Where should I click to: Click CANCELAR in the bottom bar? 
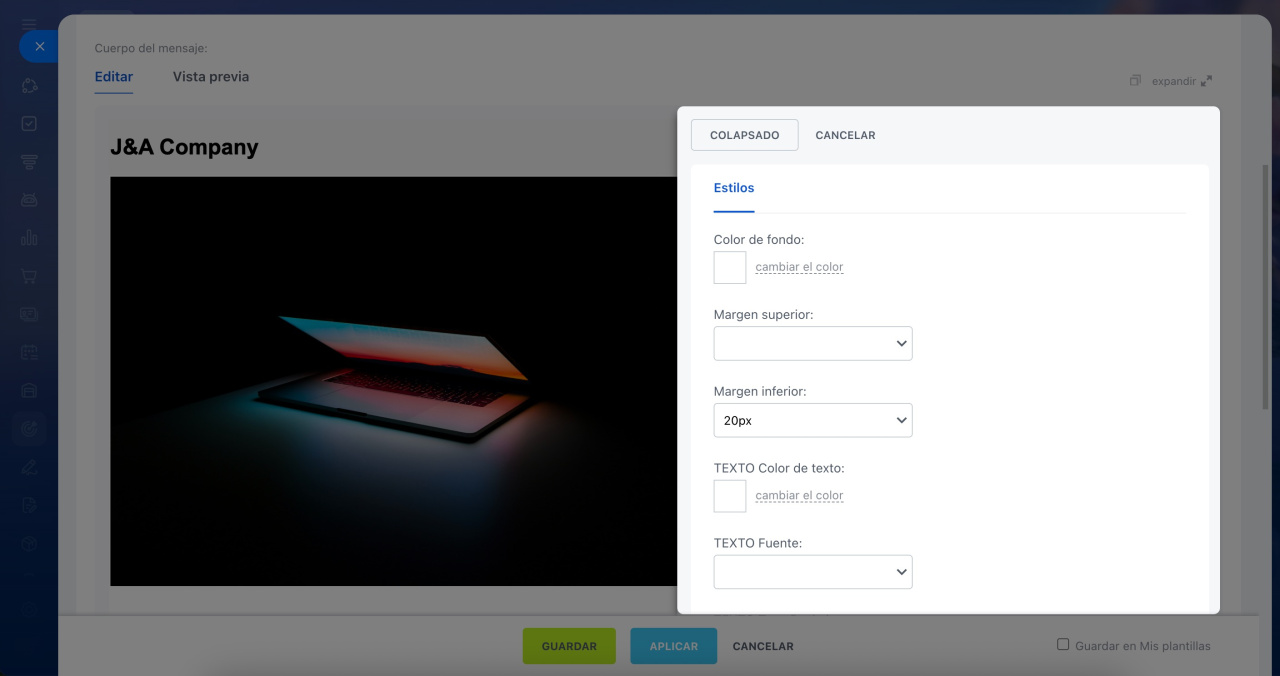[763, 646]
